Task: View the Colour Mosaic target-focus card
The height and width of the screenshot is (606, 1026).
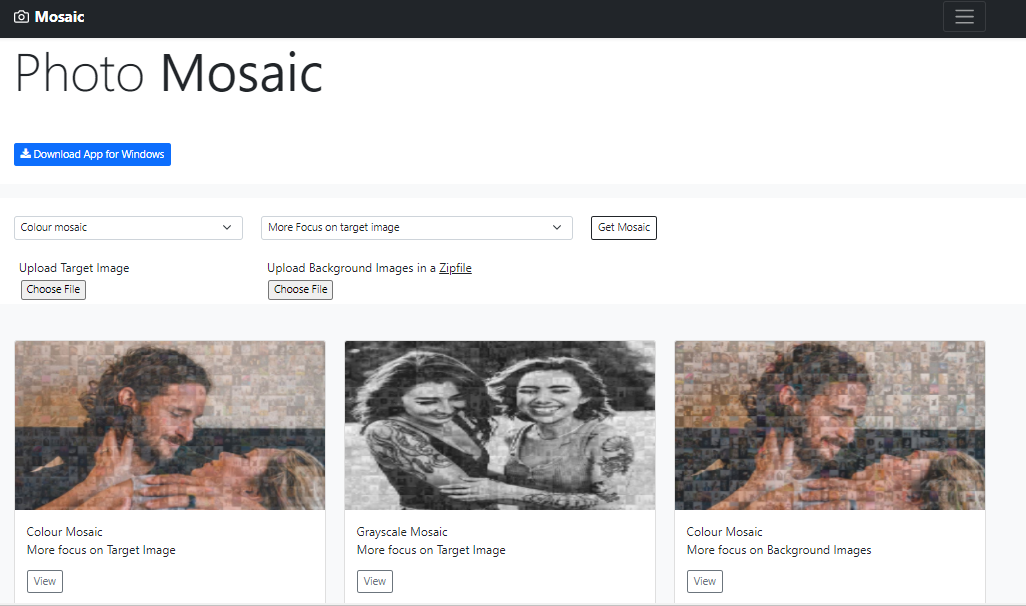Action: [x=44, y=581]
